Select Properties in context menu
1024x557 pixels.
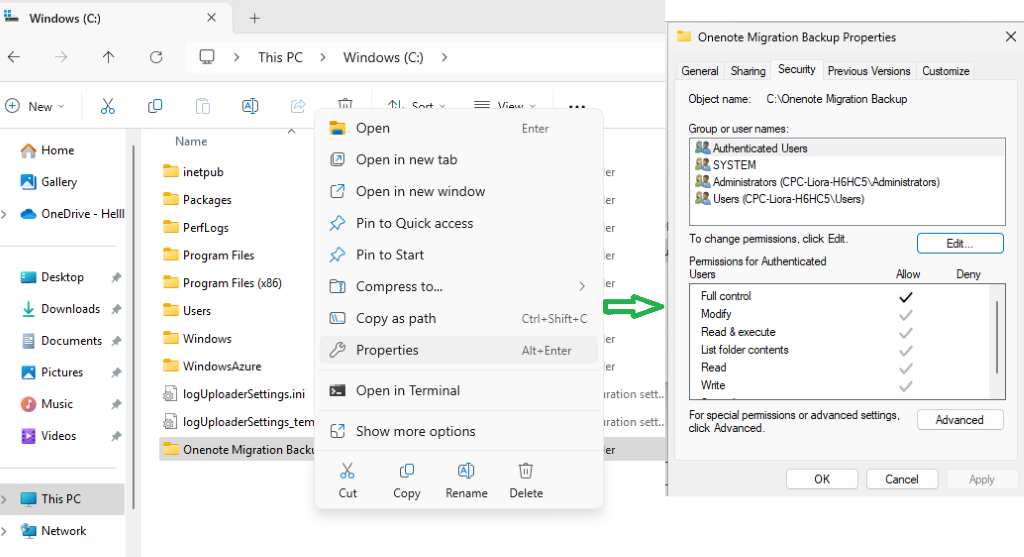pos(458,350)
